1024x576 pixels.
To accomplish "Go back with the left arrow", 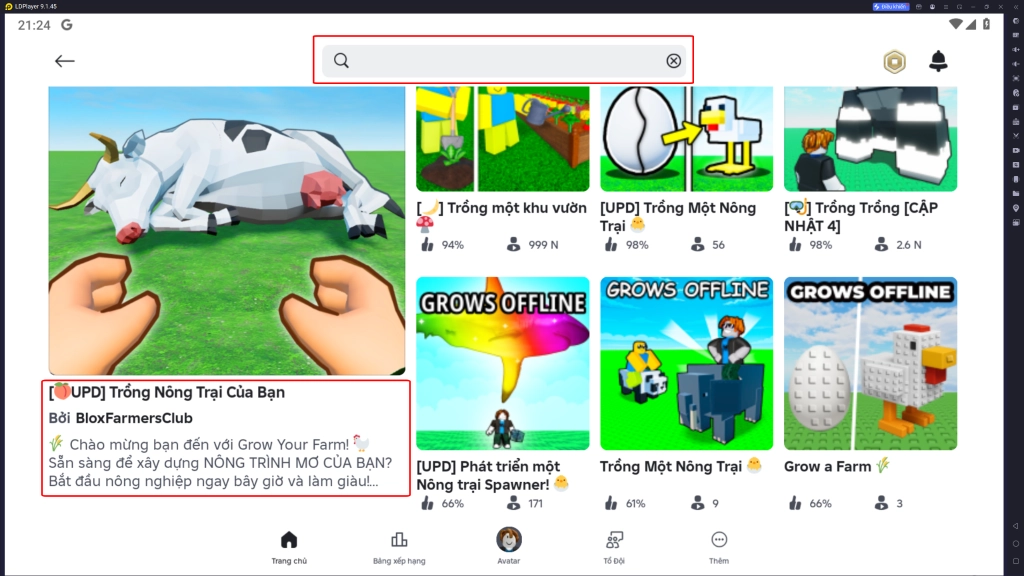I will pos(64,61).
